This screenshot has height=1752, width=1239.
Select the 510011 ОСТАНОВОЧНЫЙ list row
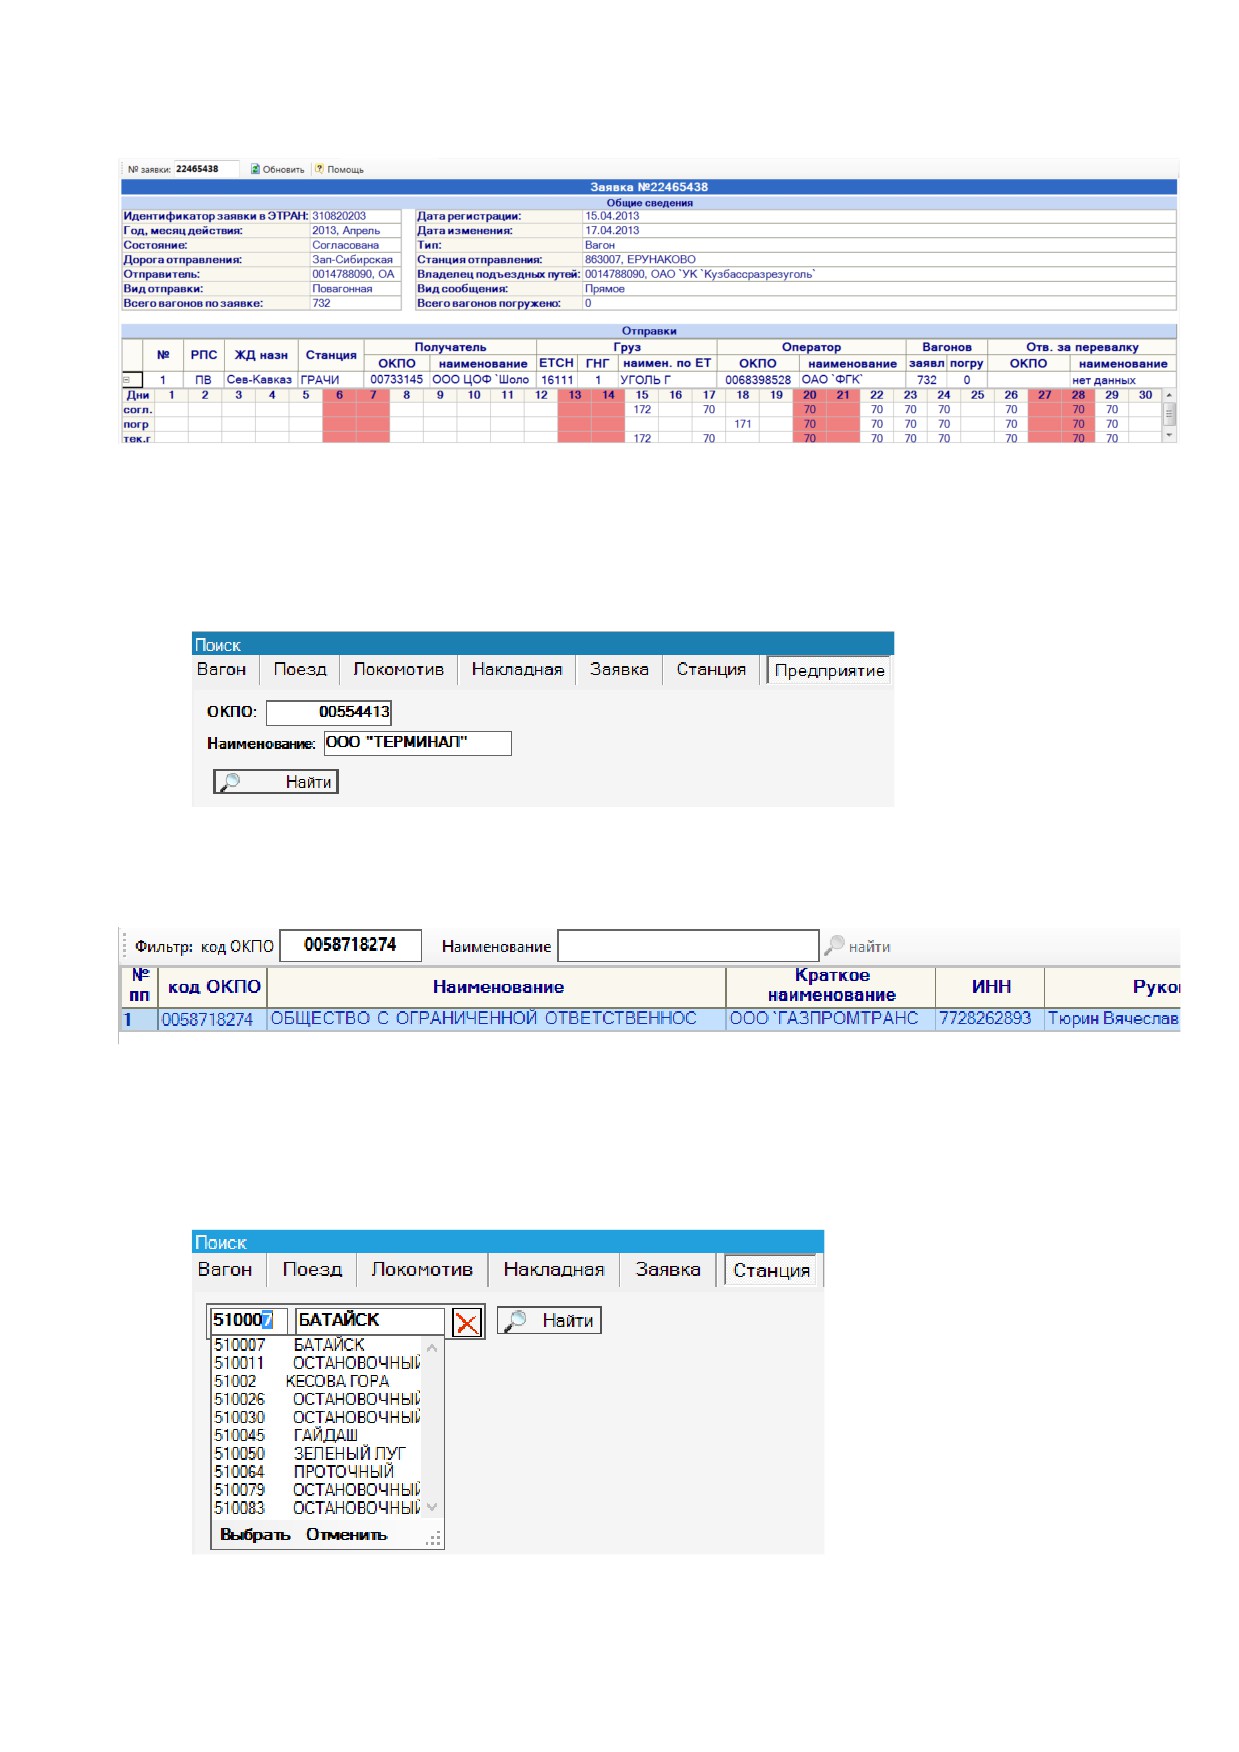(x=317, y=1363)
